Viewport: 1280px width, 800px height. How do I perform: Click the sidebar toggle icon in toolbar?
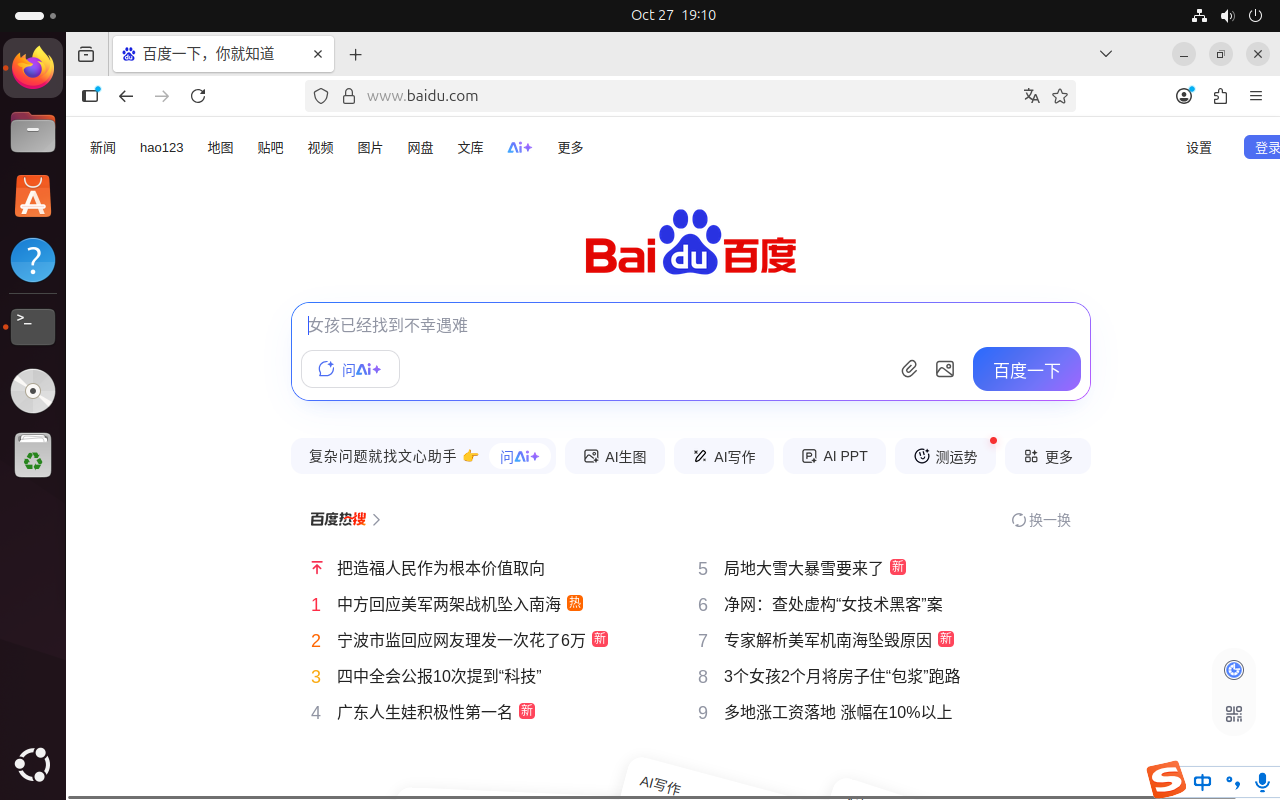[x=91, y=96]
